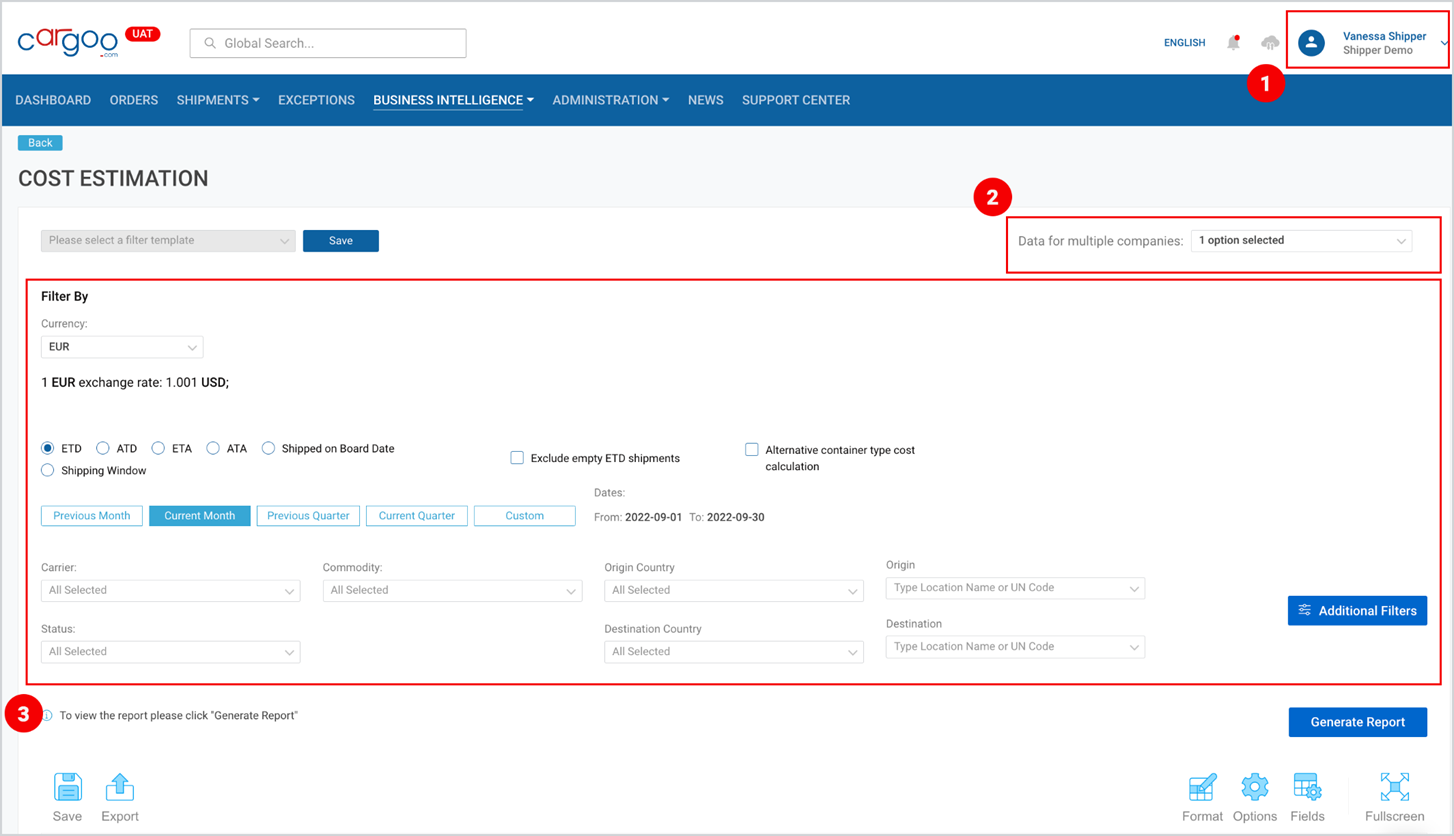Select Current Month date range
The image size is (1454, 836).
(x=200, y=516)
